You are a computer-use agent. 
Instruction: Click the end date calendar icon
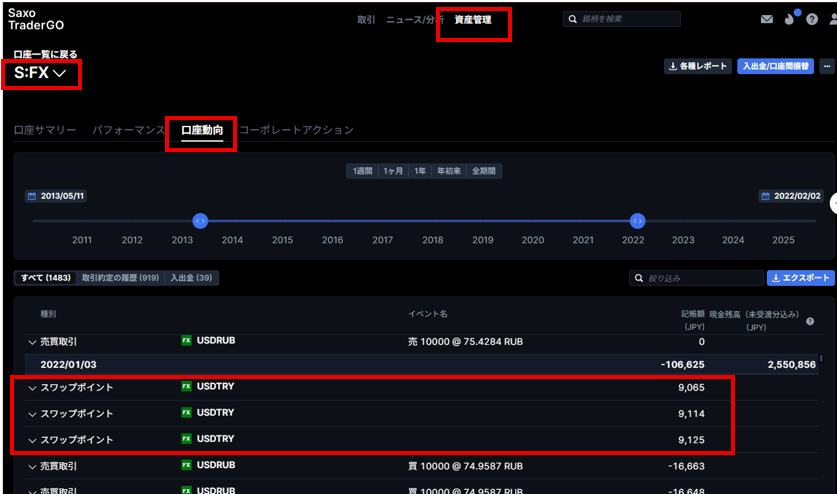[765, 196]
